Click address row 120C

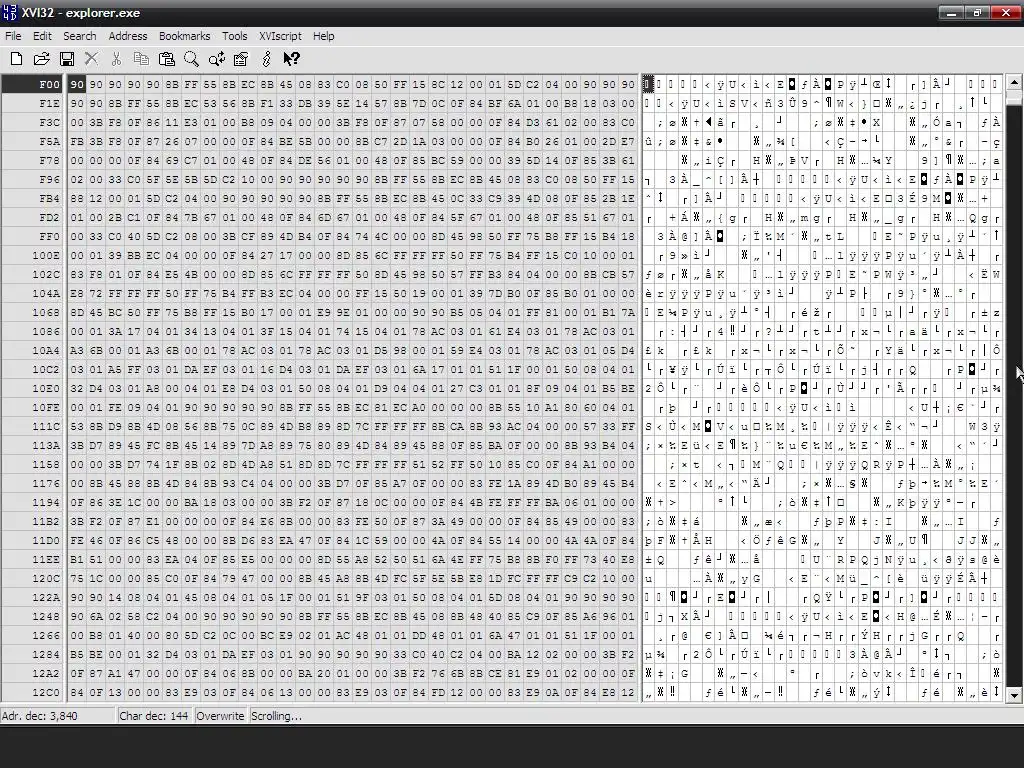[x=33, y=578]
